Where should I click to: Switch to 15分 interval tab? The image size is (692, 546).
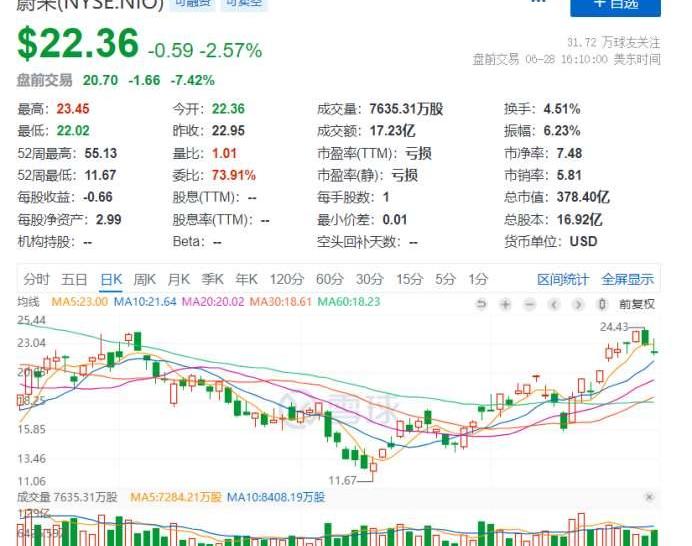click(409, 279)
